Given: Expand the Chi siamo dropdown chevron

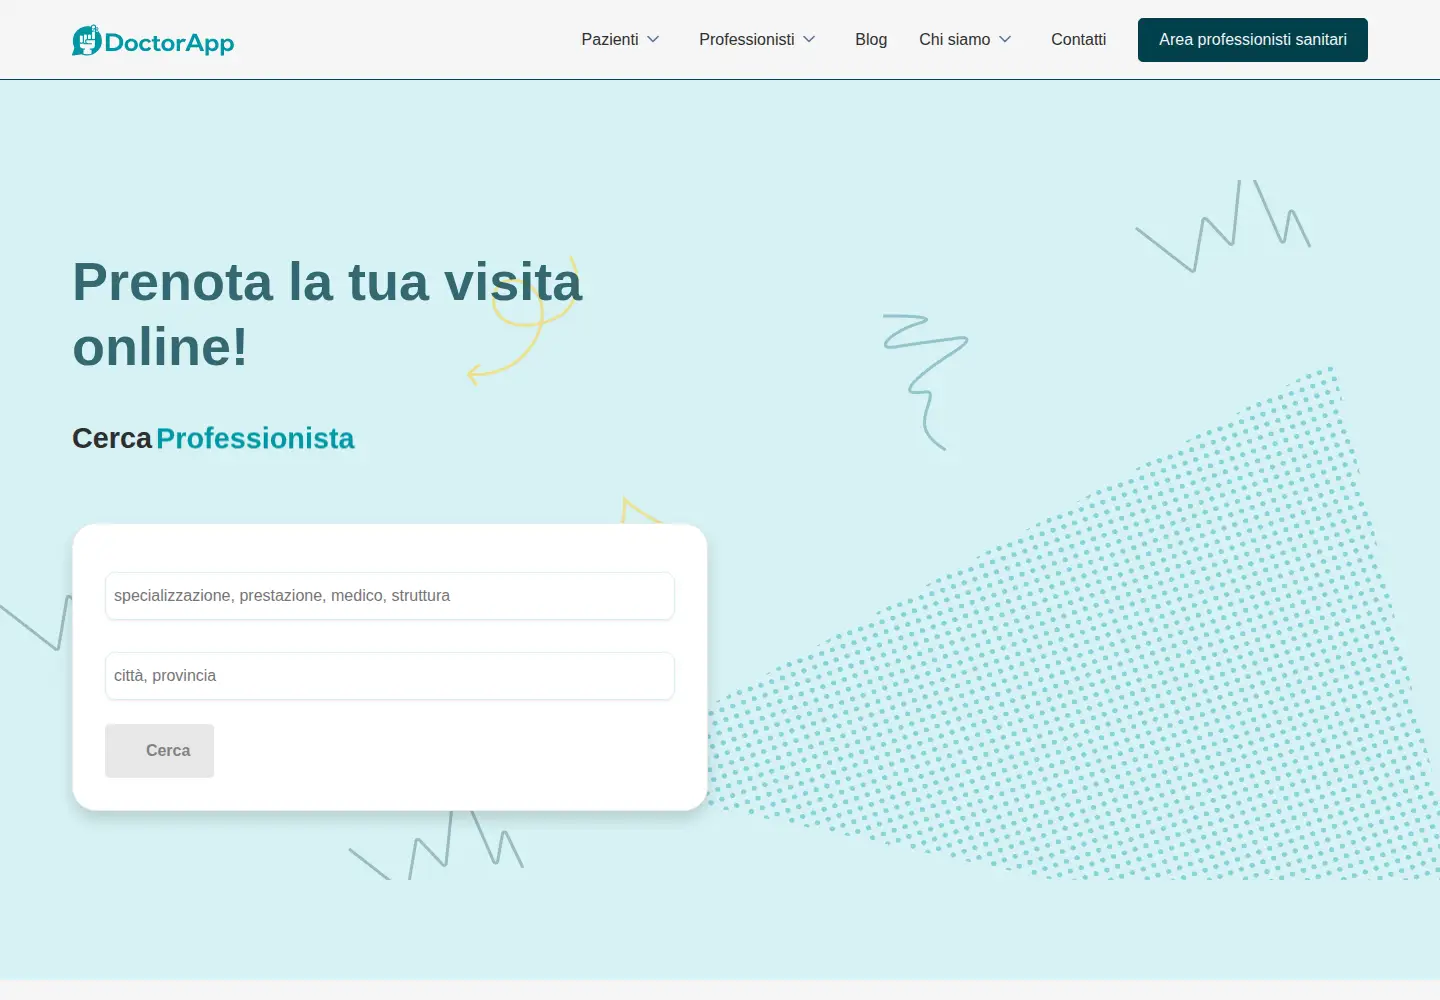Looking at the screenshot, I should 1005,40.
